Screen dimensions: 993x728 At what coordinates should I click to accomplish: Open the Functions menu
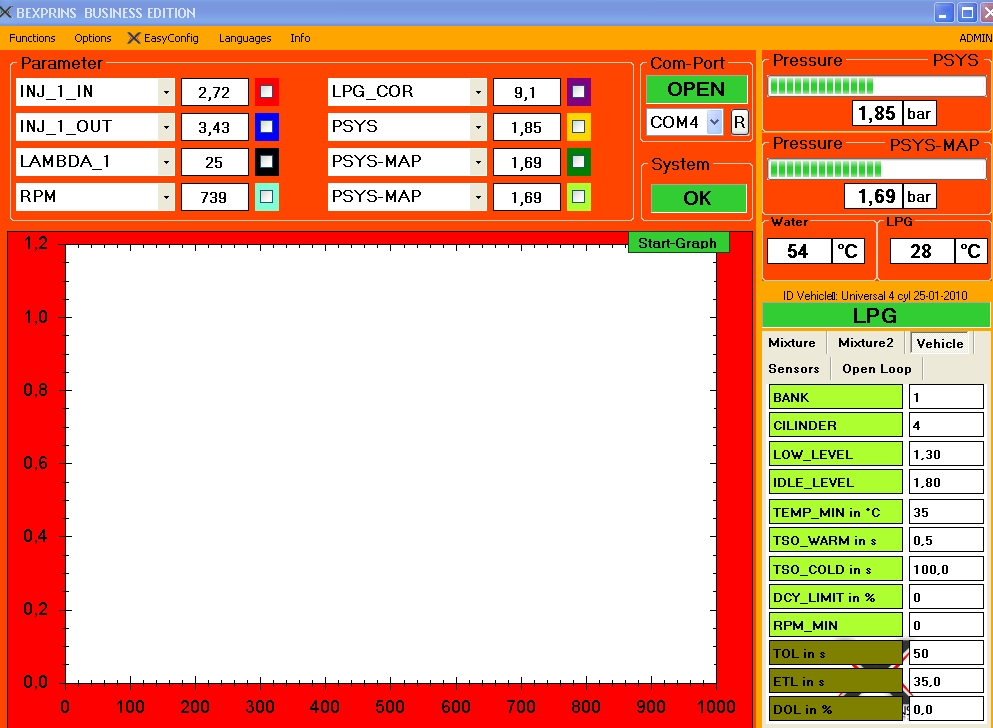32,38
